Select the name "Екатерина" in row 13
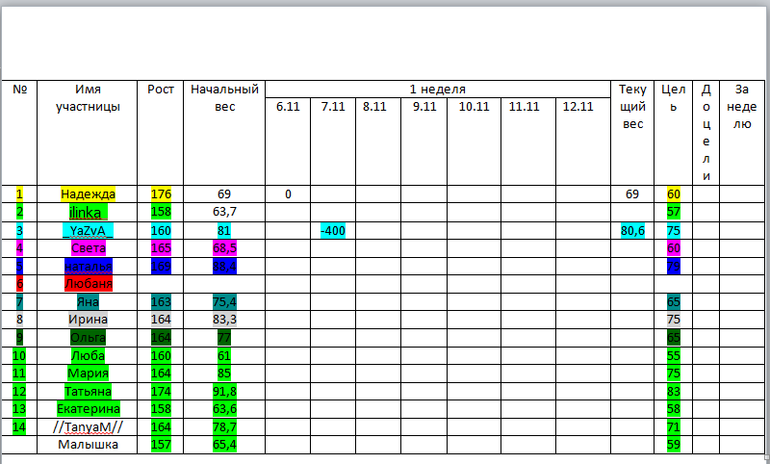770x464 pixels. coord(88,408)
